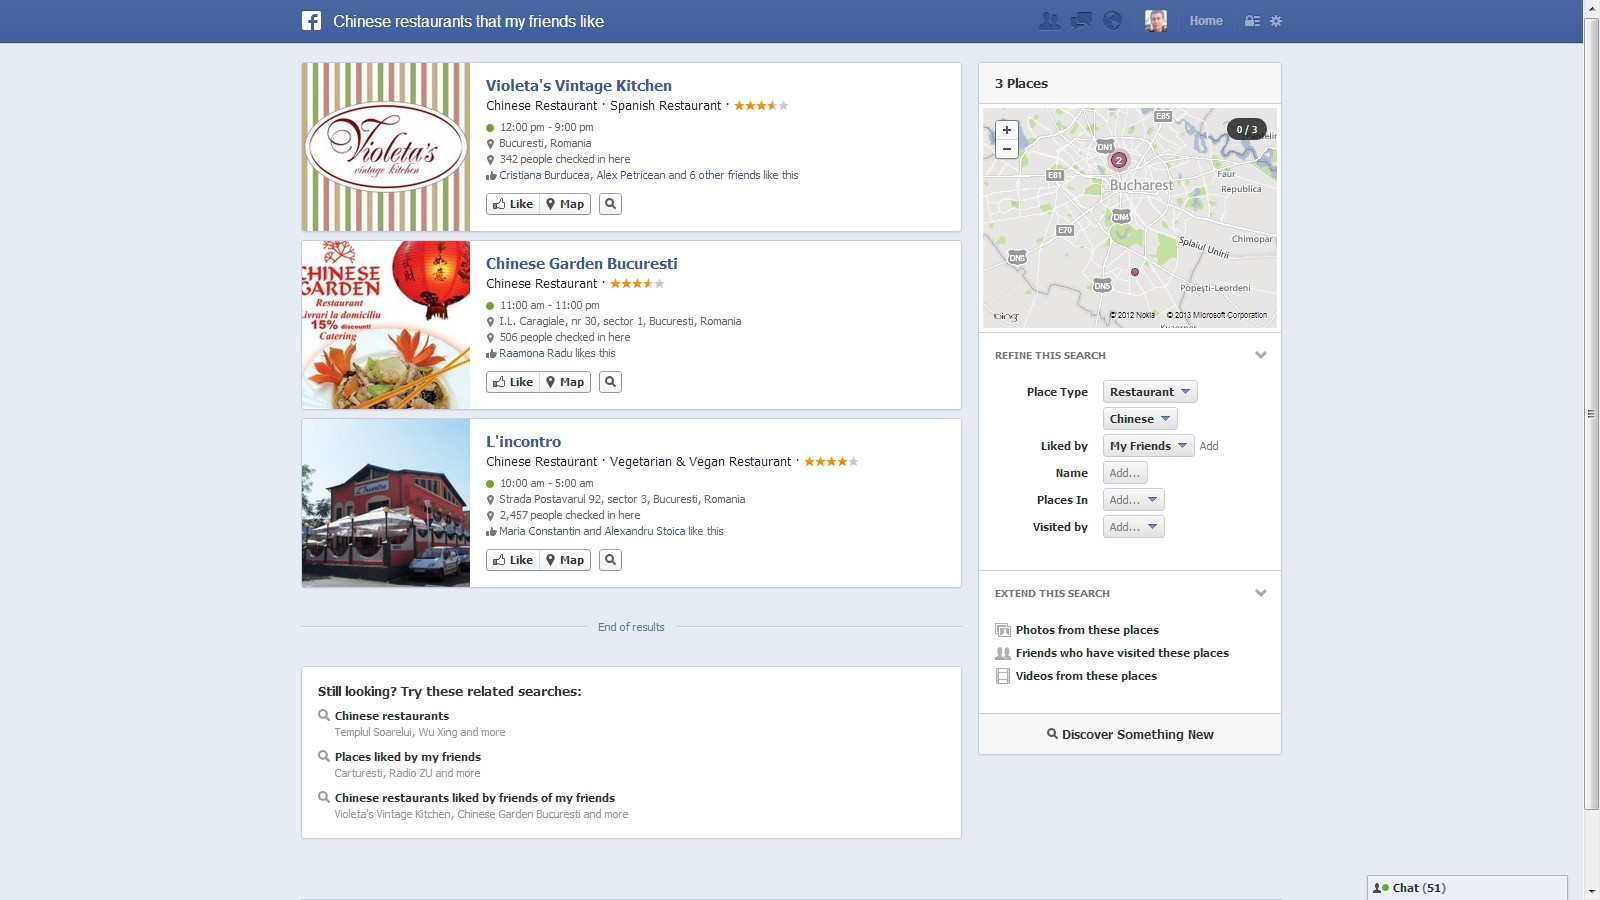Toggle Like on Violeta's Vintage Kitchen
This screenshot has height=900, width=1600.
click(514, 203)
